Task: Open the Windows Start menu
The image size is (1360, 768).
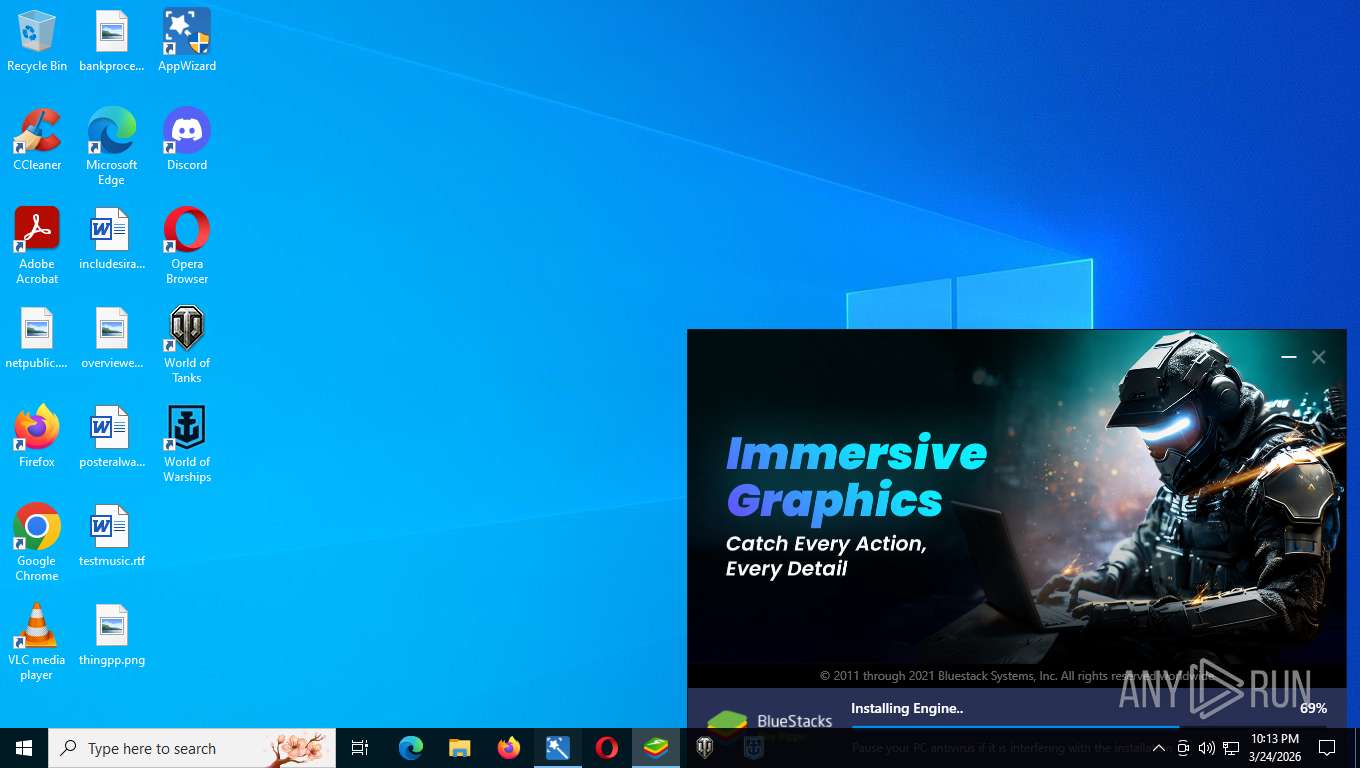Action: tap(24, 748)
